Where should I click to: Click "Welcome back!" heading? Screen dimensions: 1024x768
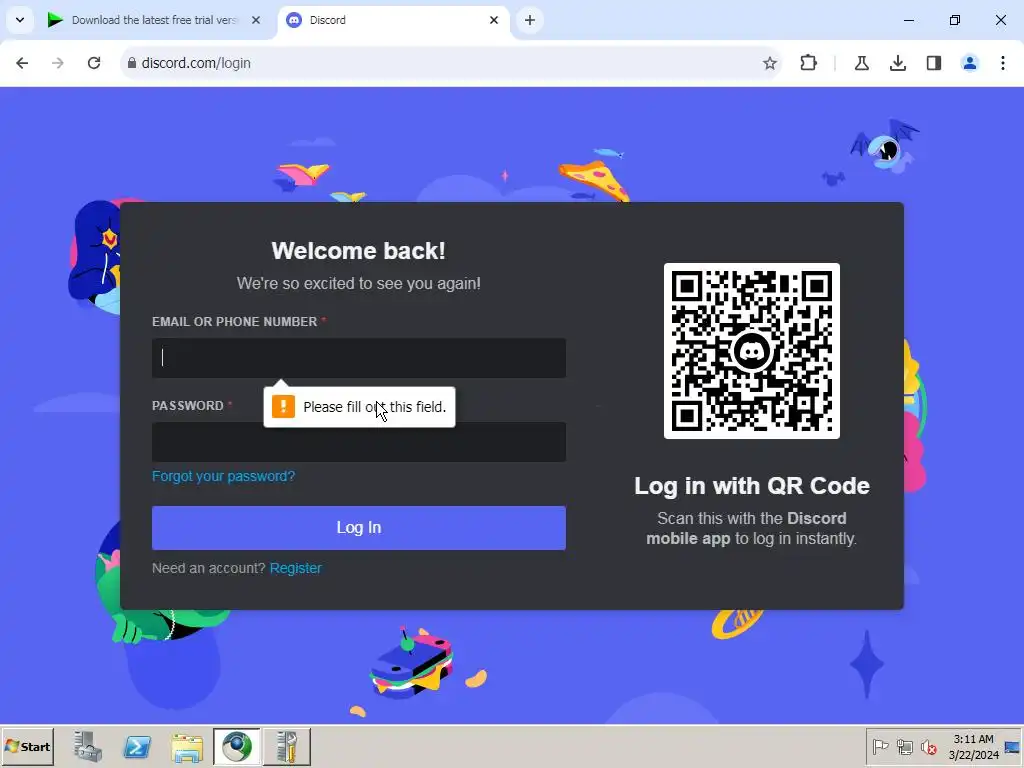[x=359, y=251]
